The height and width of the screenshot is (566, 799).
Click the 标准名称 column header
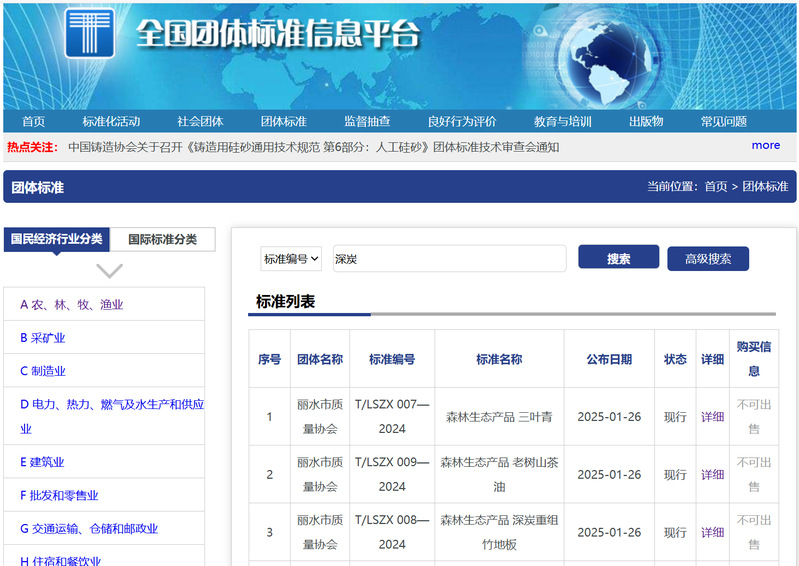click(x=499, y=359)
